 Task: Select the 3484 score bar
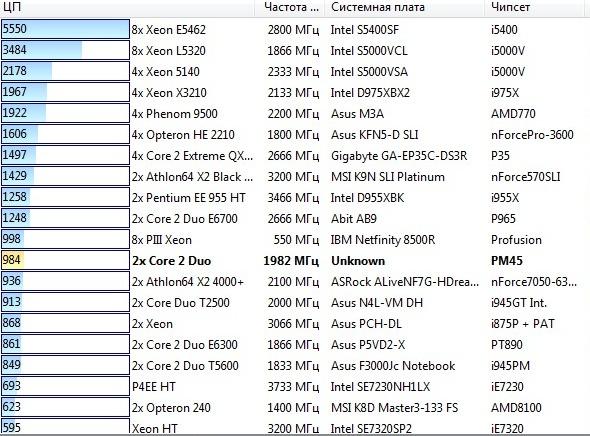65,50
